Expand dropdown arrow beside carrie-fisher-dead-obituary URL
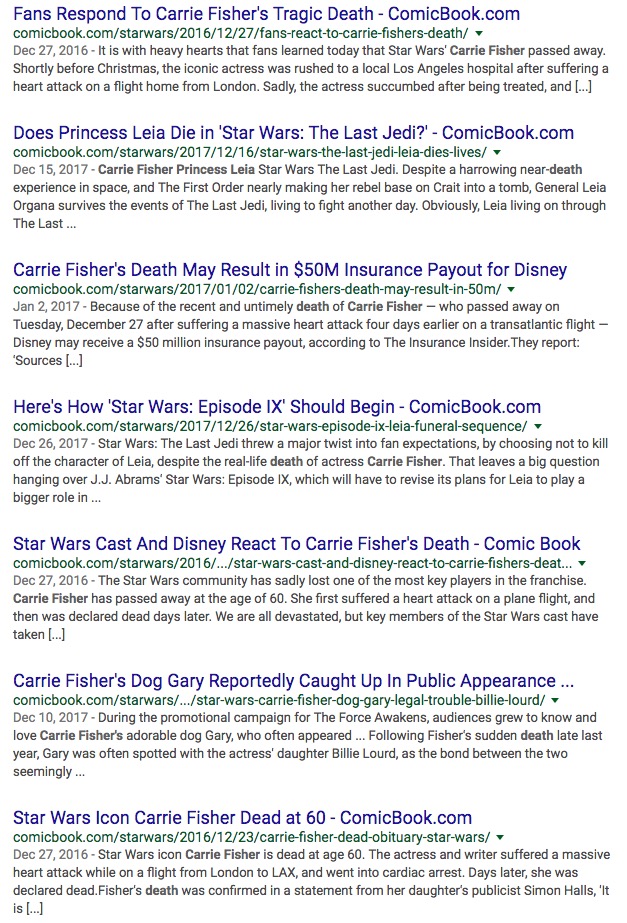 tap(500, 838)
